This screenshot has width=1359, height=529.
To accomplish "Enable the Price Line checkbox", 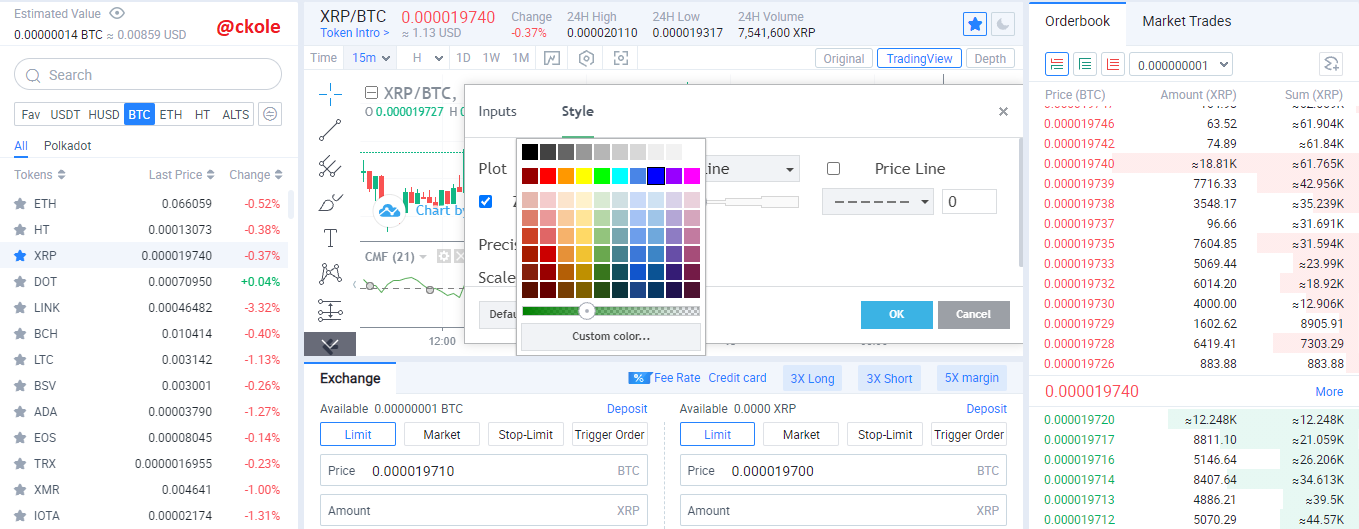I will point(833,169).
